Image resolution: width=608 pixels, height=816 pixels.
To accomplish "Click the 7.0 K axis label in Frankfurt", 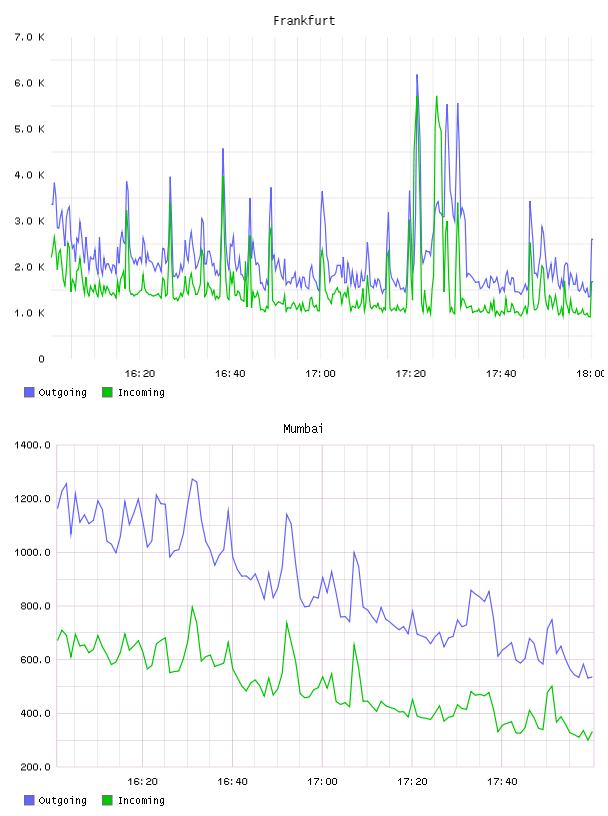I will click(x=29, y=37).
